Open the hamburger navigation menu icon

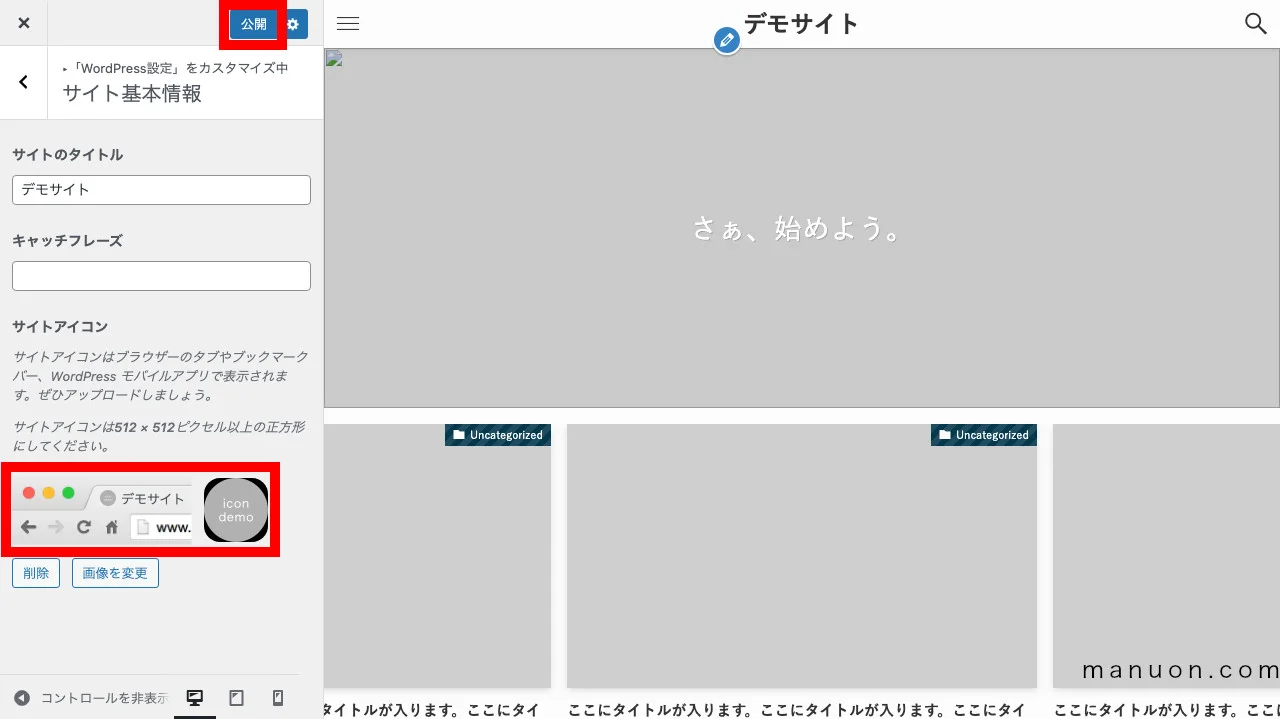[x=347, y=23]
